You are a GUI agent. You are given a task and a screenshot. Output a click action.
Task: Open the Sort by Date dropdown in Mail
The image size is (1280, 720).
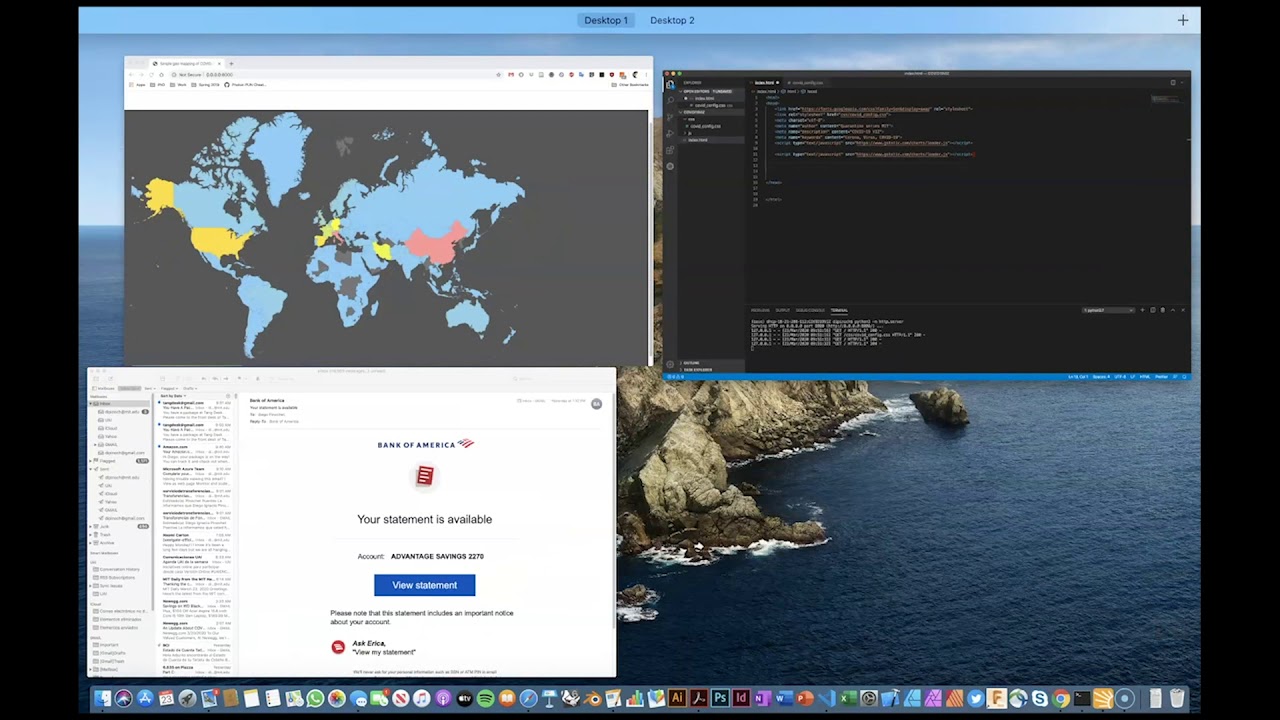point(173,396)
